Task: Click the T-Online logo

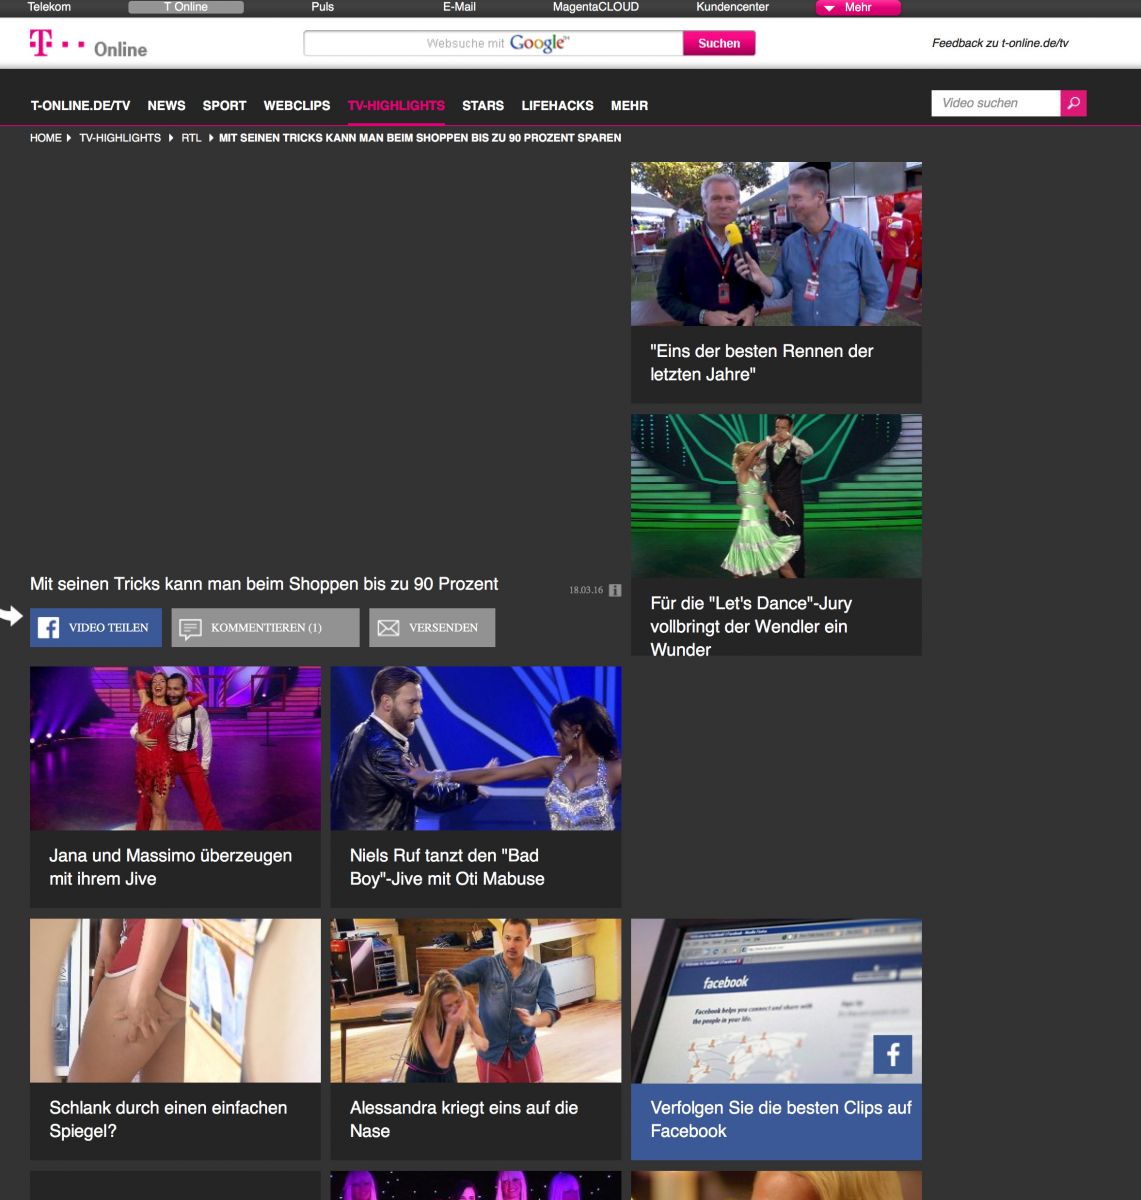Action: [88, 45]
